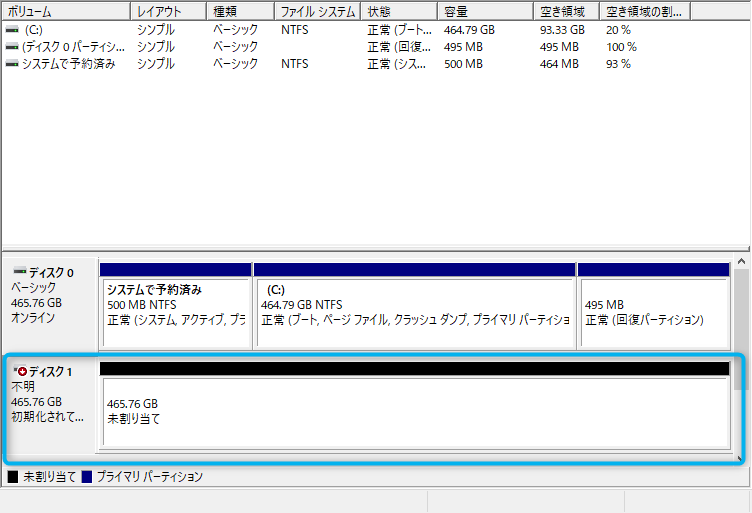
Task: Click the disk pane vertical scrollbar thumb
Action: pyautogui.click(x=740, y=331)
